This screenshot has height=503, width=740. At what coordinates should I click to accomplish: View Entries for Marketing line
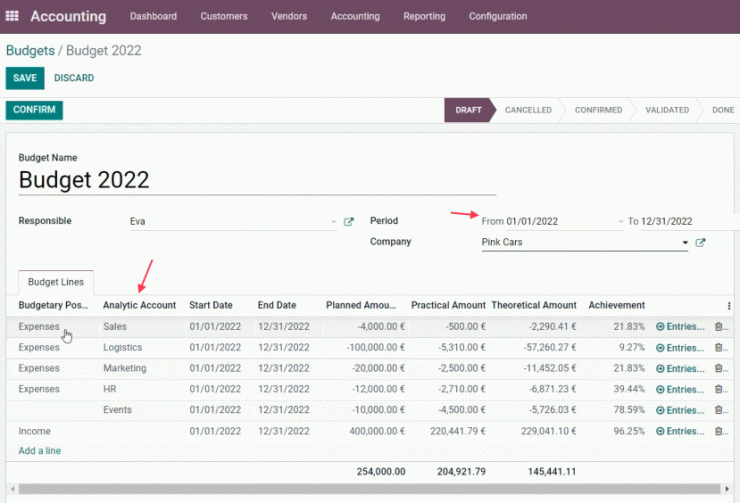point(680,369)
